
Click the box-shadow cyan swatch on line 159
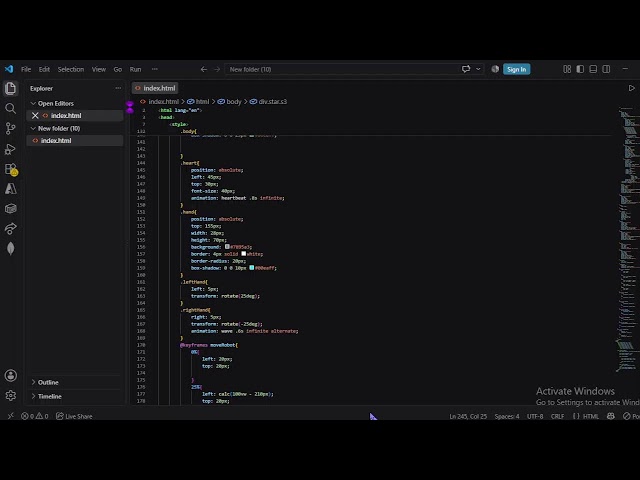point(252,268)
